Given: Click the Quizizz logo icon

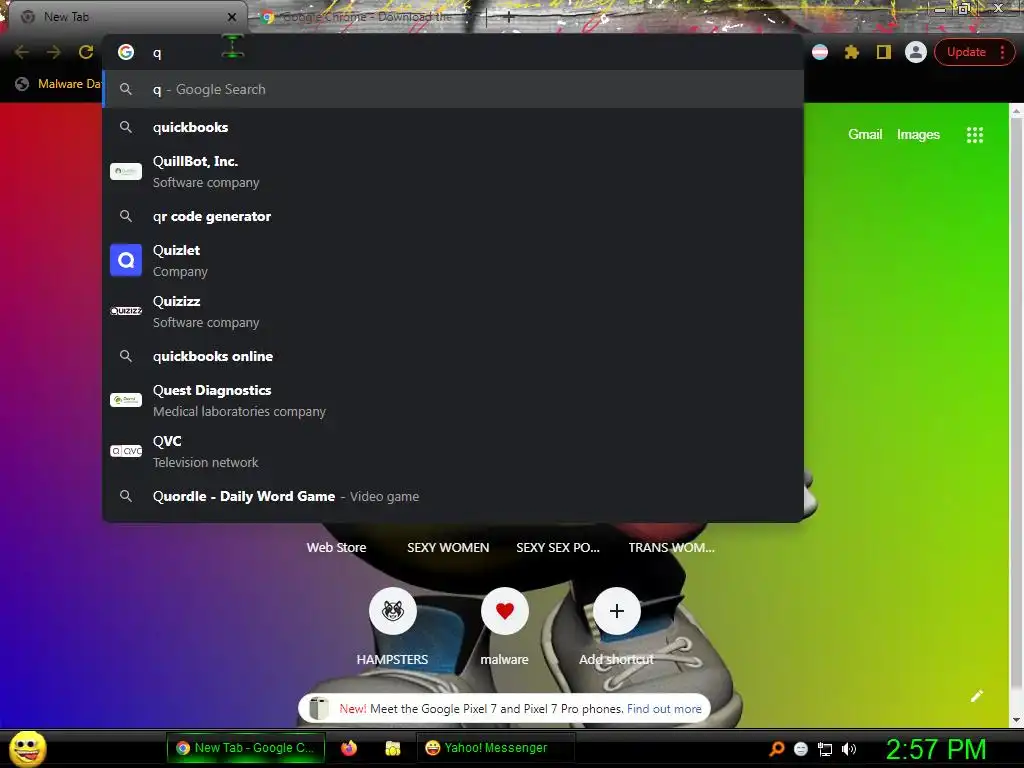Looking at the screenshot, I should coord(126,311).
